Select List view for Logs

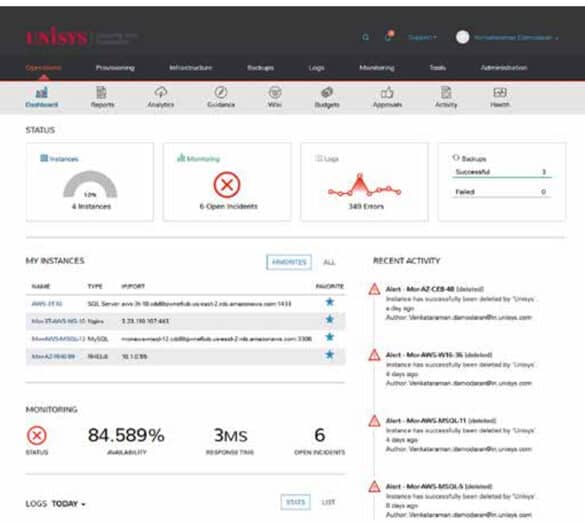coord(328,502)
